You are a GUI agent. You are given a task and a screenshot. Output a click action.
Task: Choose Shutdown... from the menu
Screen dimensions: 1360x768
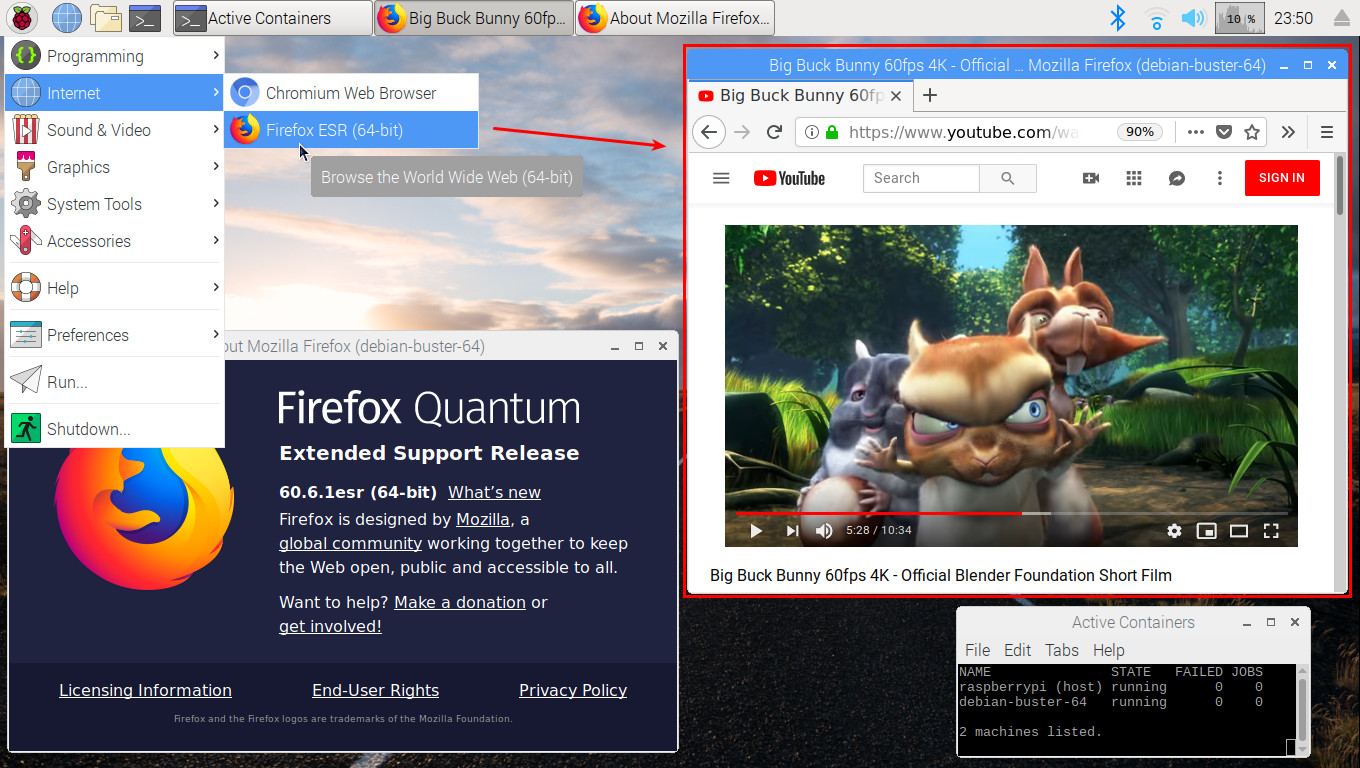click(115, 429)
